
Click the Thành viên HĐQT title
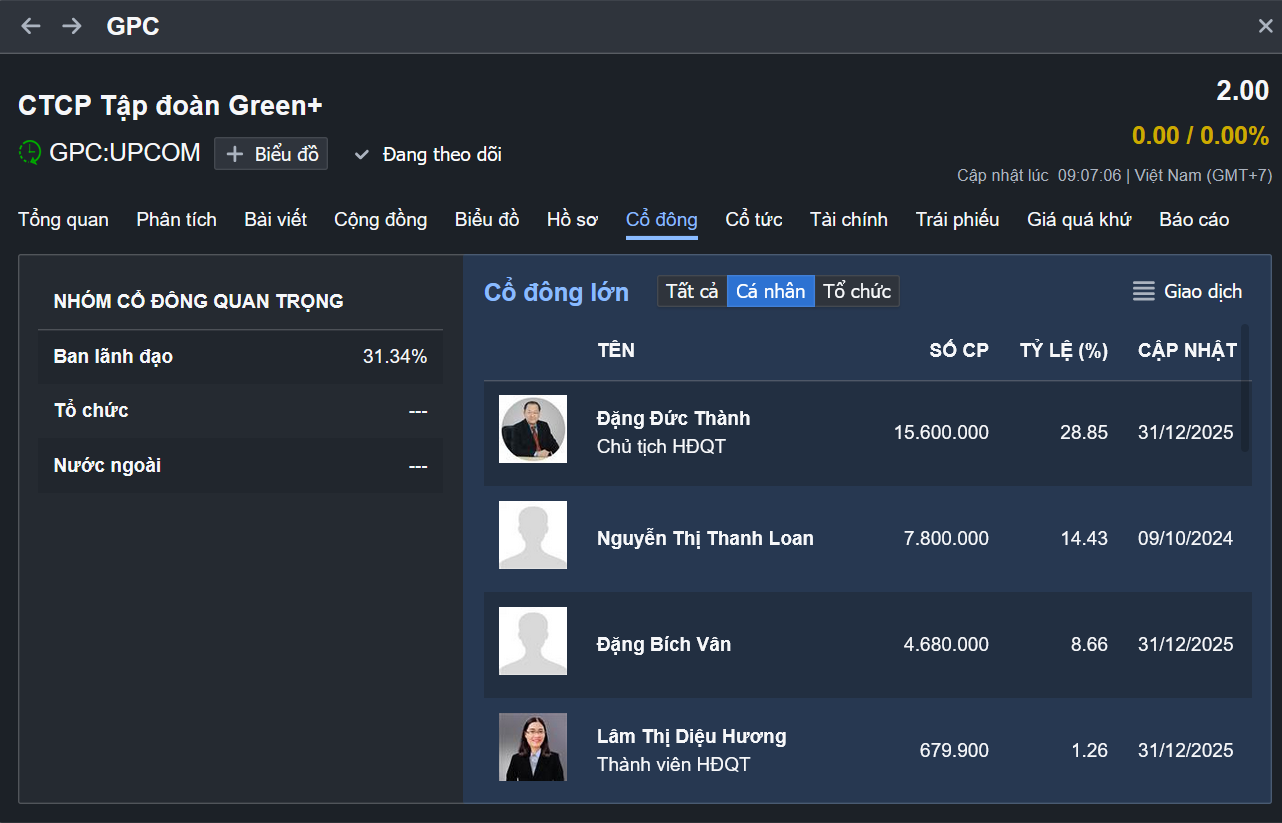click(x=673, y=764)
